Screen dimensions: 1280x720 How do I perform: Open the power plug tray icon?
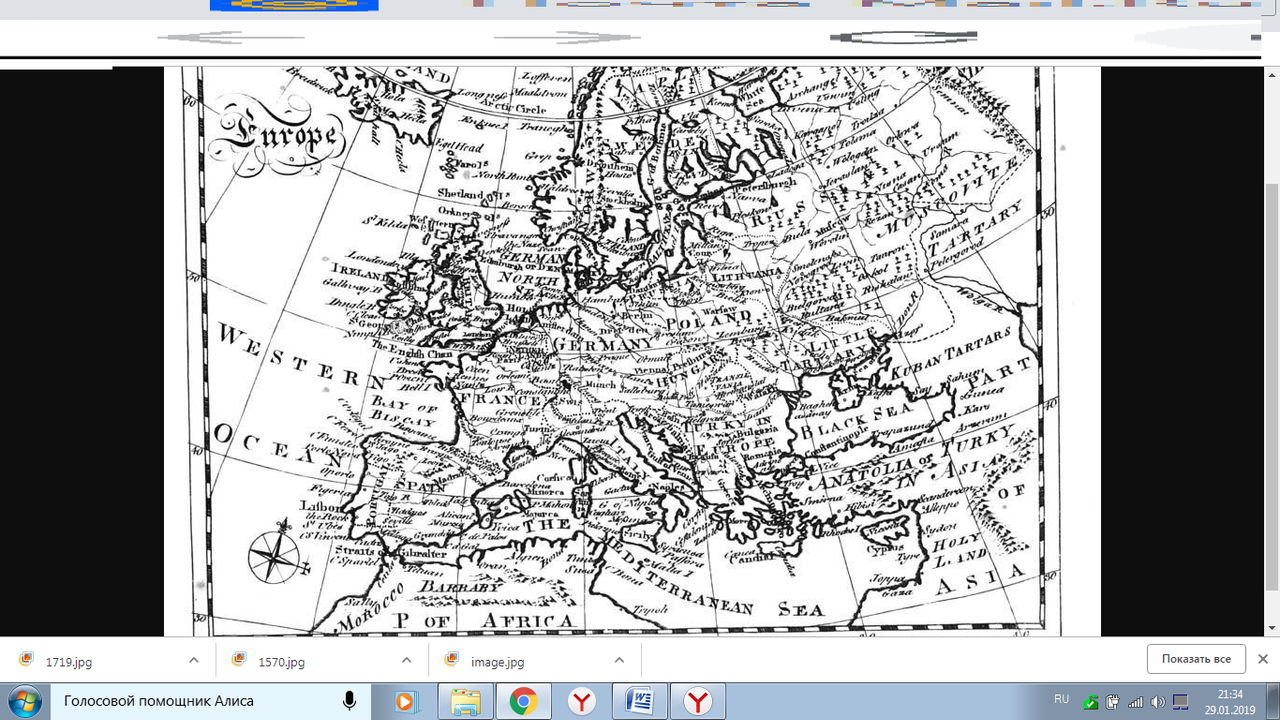point(1113,702)
